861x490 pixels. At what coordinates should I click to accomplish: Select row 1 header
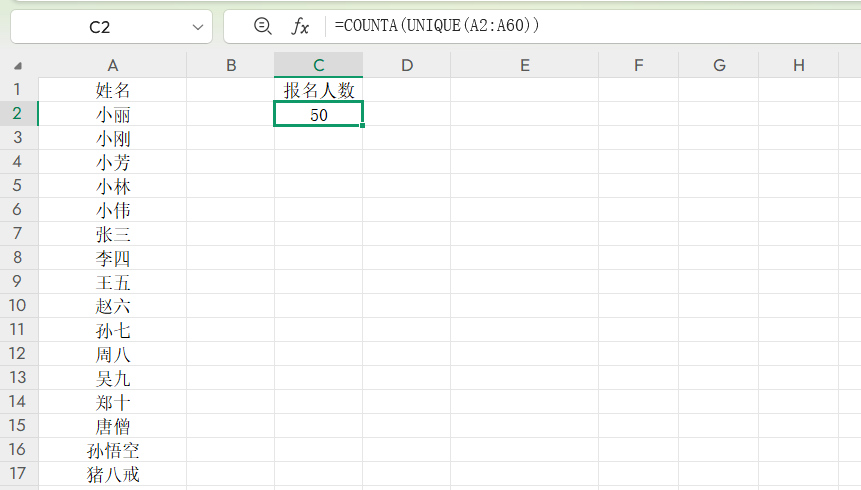(x=18, y=90)
